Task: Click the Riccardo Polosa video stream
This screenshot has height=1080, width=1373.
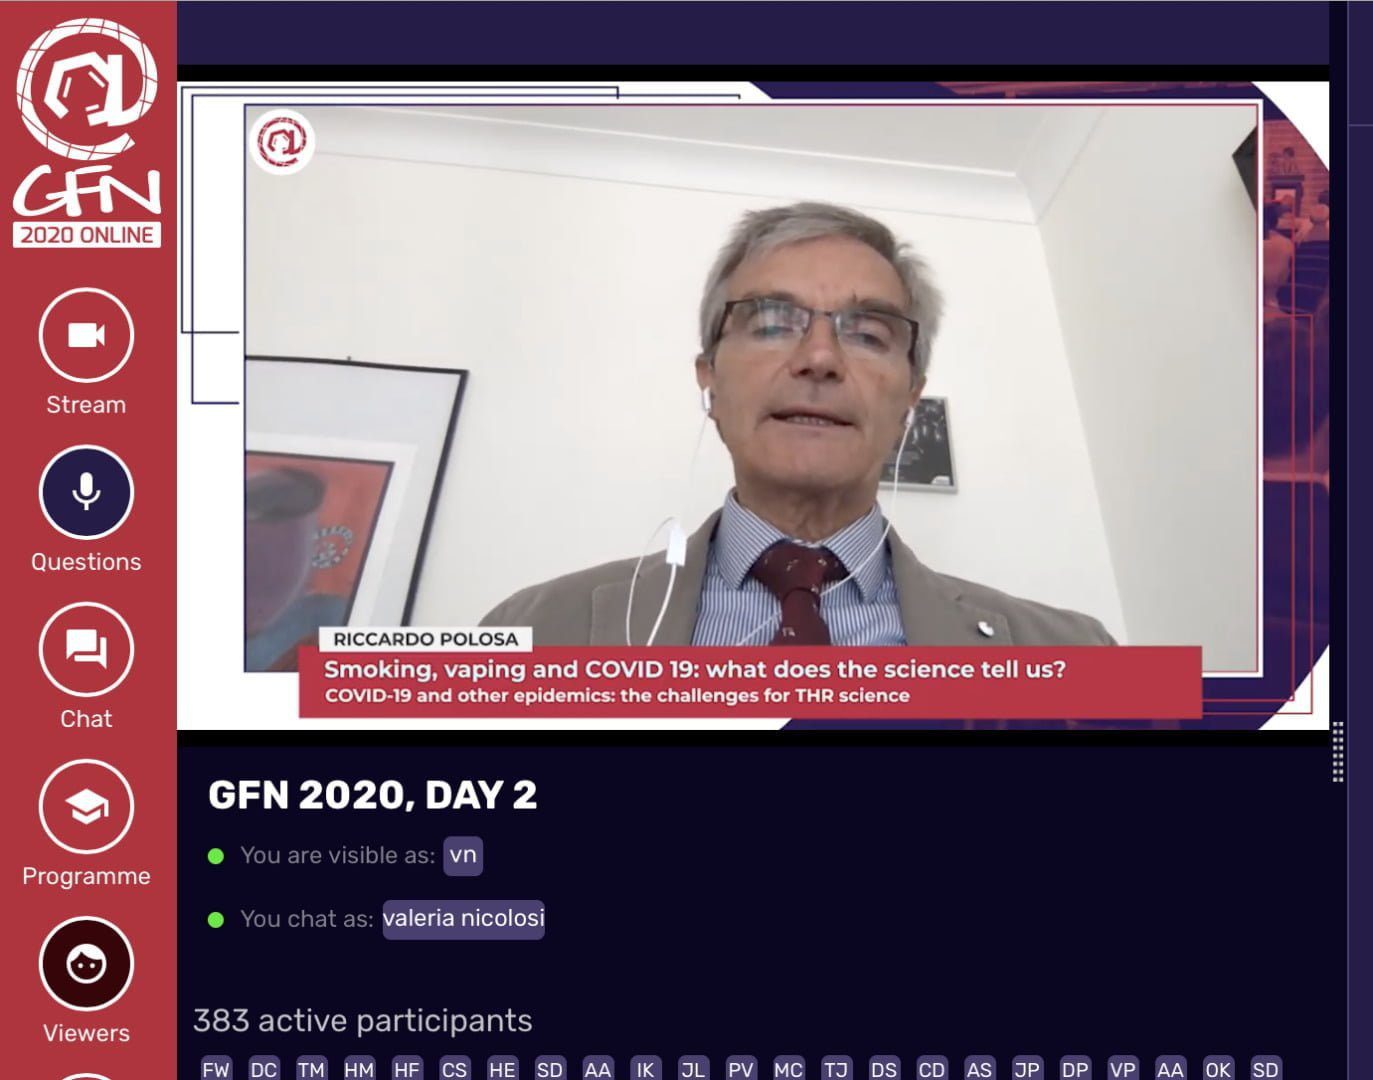Action: click(x=753, y=405)
